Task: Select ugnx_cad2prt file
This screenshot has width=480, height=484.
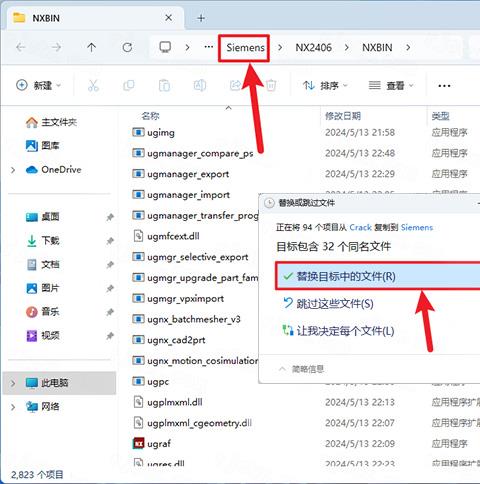Action: (169, 340)
